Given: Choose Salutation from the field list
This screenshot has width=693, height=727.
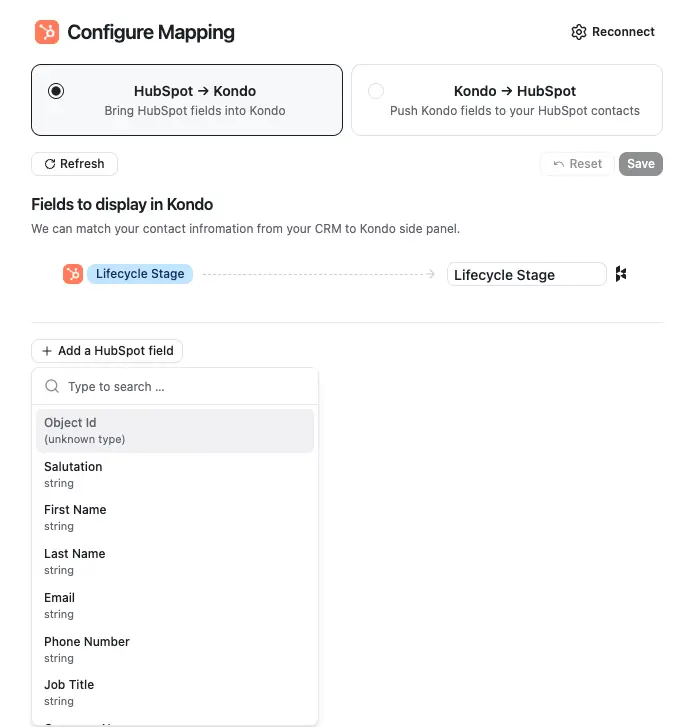Looking at the screenshot, I should [175, 474].
